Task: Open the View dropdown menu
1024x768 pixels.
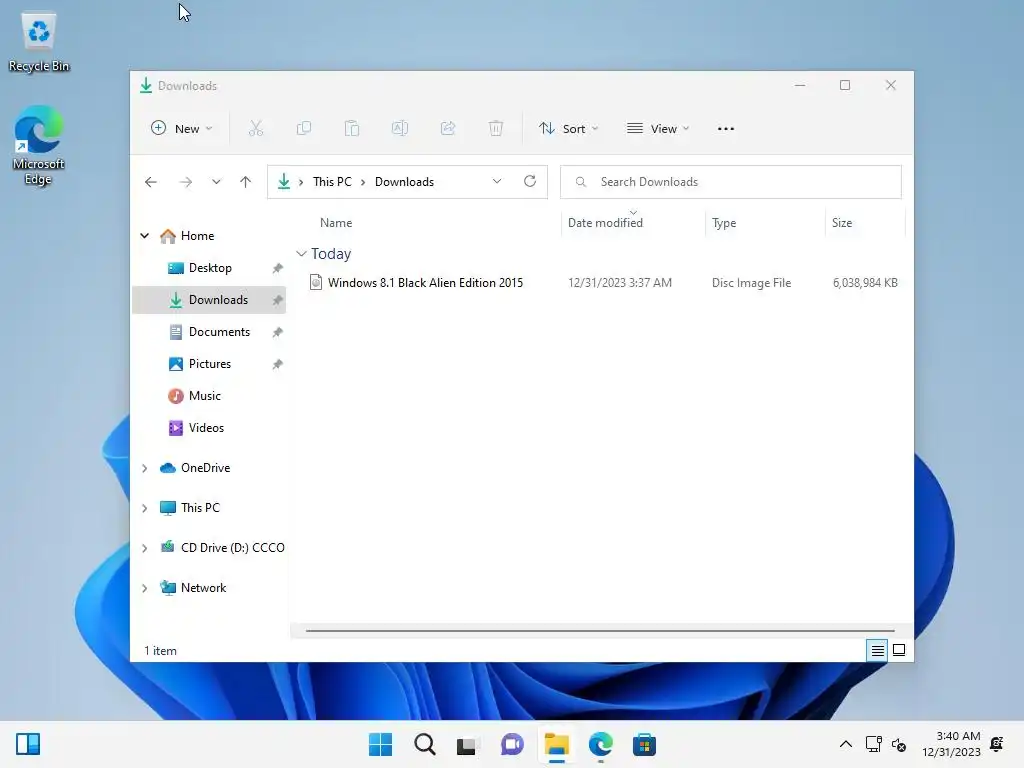Action: tap(658, 129)
